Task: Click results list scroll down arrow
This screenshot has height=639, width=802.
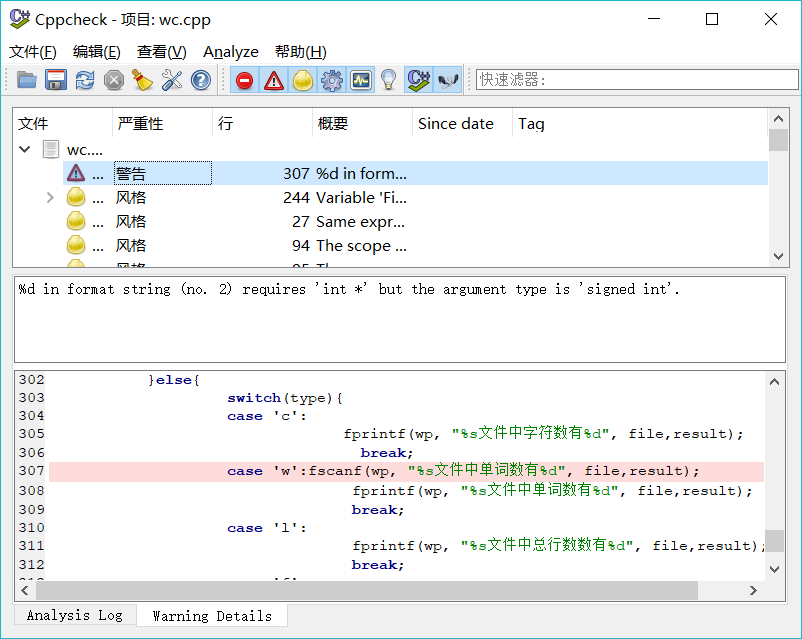Action: pos(778,256)
